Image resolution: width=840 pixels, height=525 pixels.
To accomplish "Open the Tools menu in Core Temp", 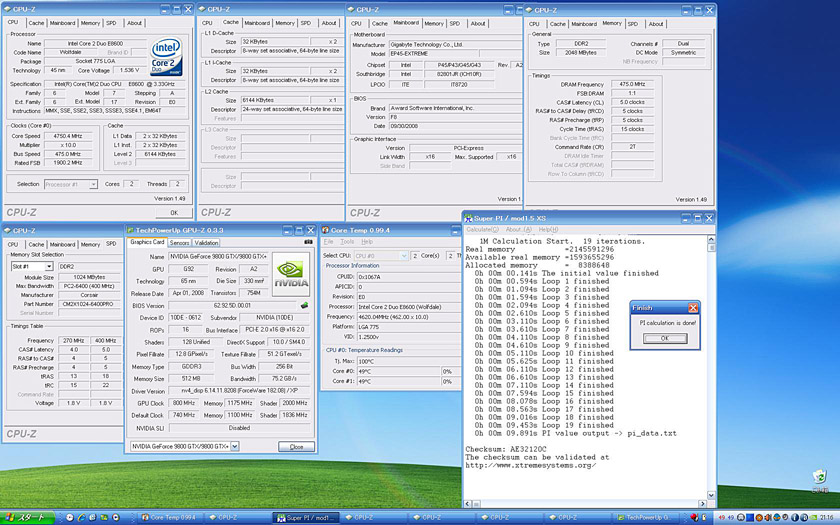I will click(347, 242).
